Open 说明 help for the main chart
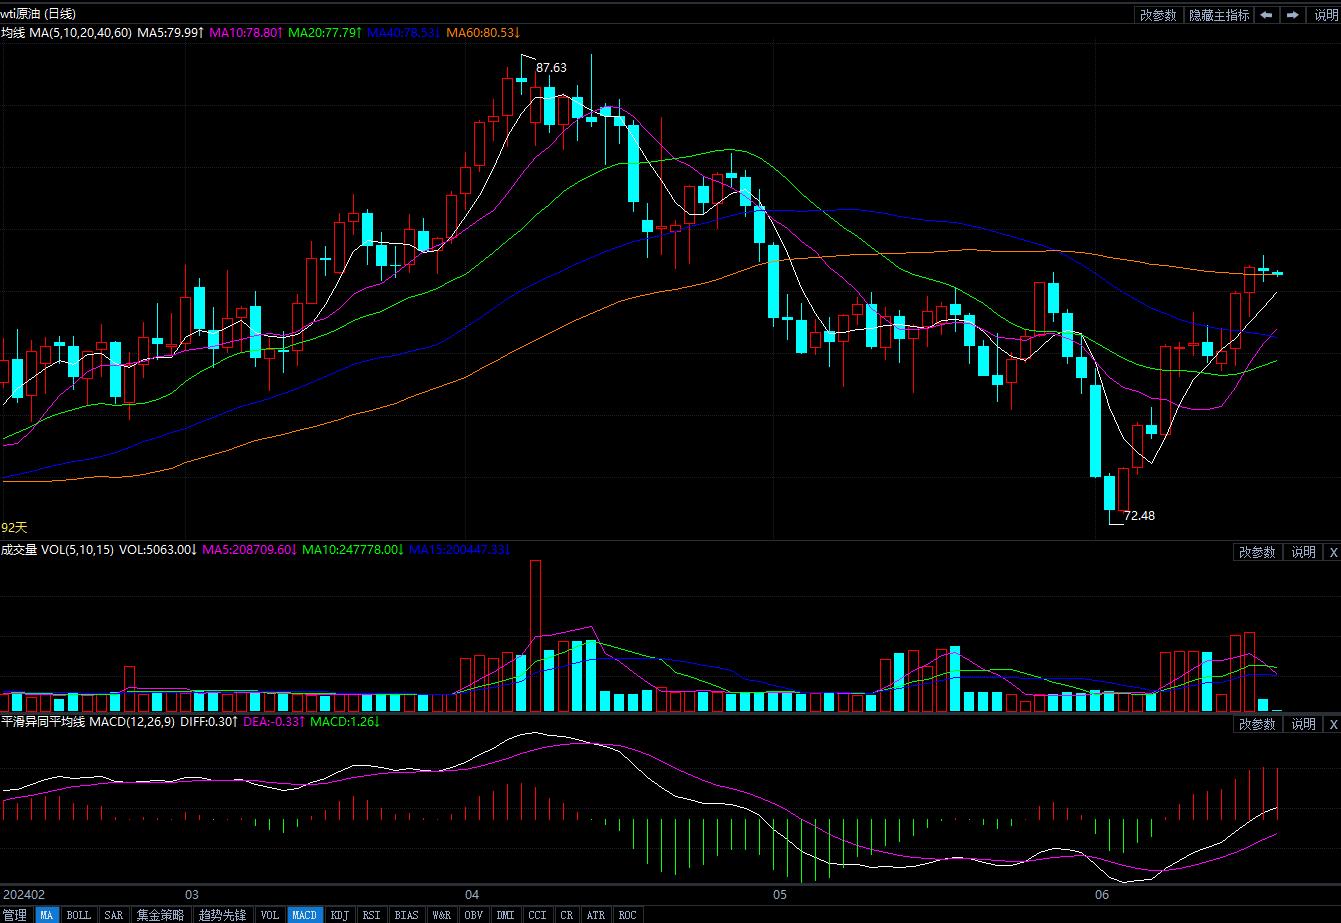 pyautogui.click(x=1325, y=15)
